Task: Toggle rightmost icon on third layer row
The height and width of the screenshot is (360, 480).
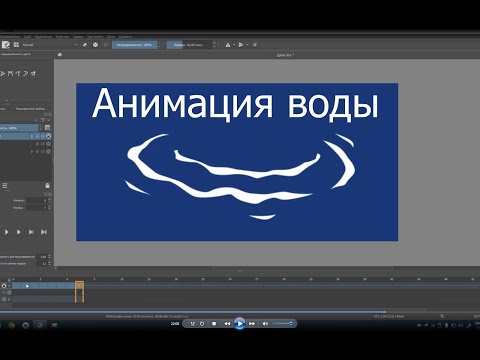Action: click(48, 151)
